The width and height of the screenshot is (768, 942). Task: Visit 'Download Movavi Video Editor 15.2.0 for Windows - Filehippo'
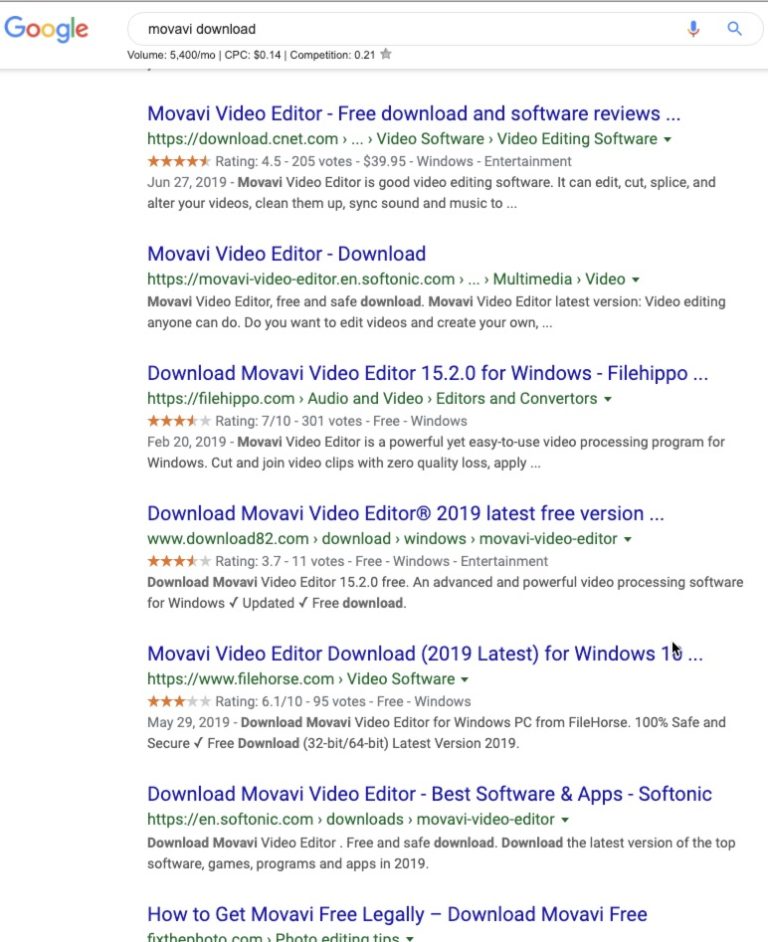[x=427, y=374]
